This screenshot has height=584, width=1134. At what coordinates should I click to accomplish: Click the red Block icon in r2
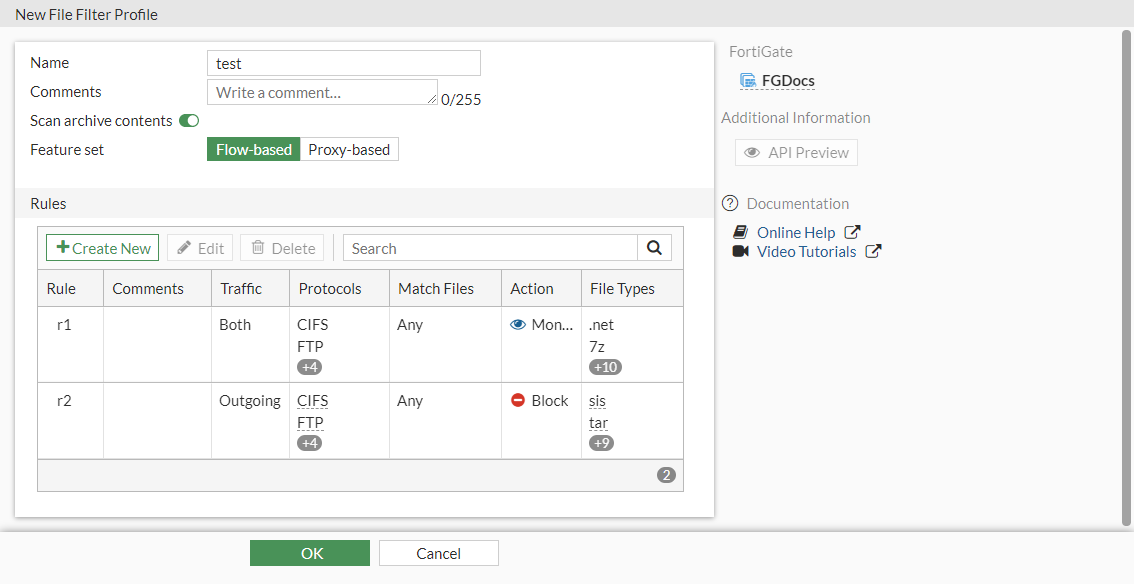518,401
